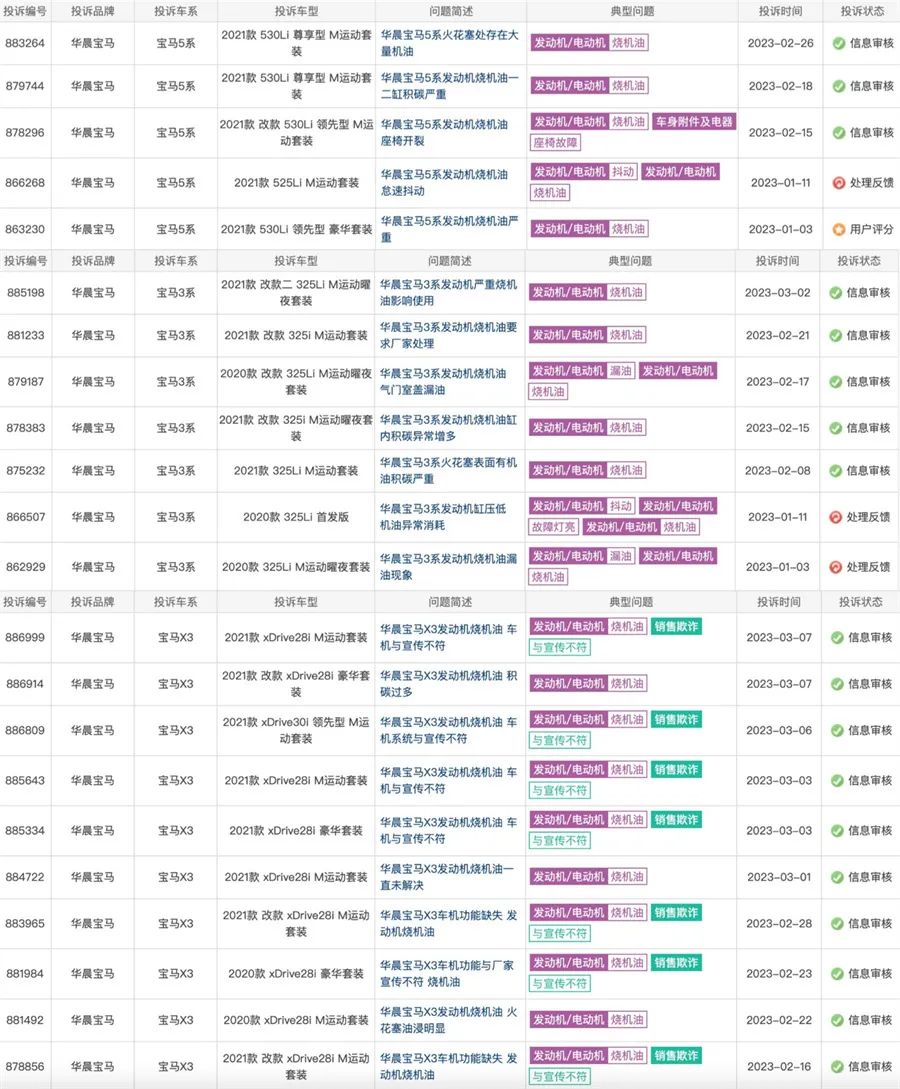Select complaint number 881984 cell
The image size is (900, 1089).
tap(25, 973)
